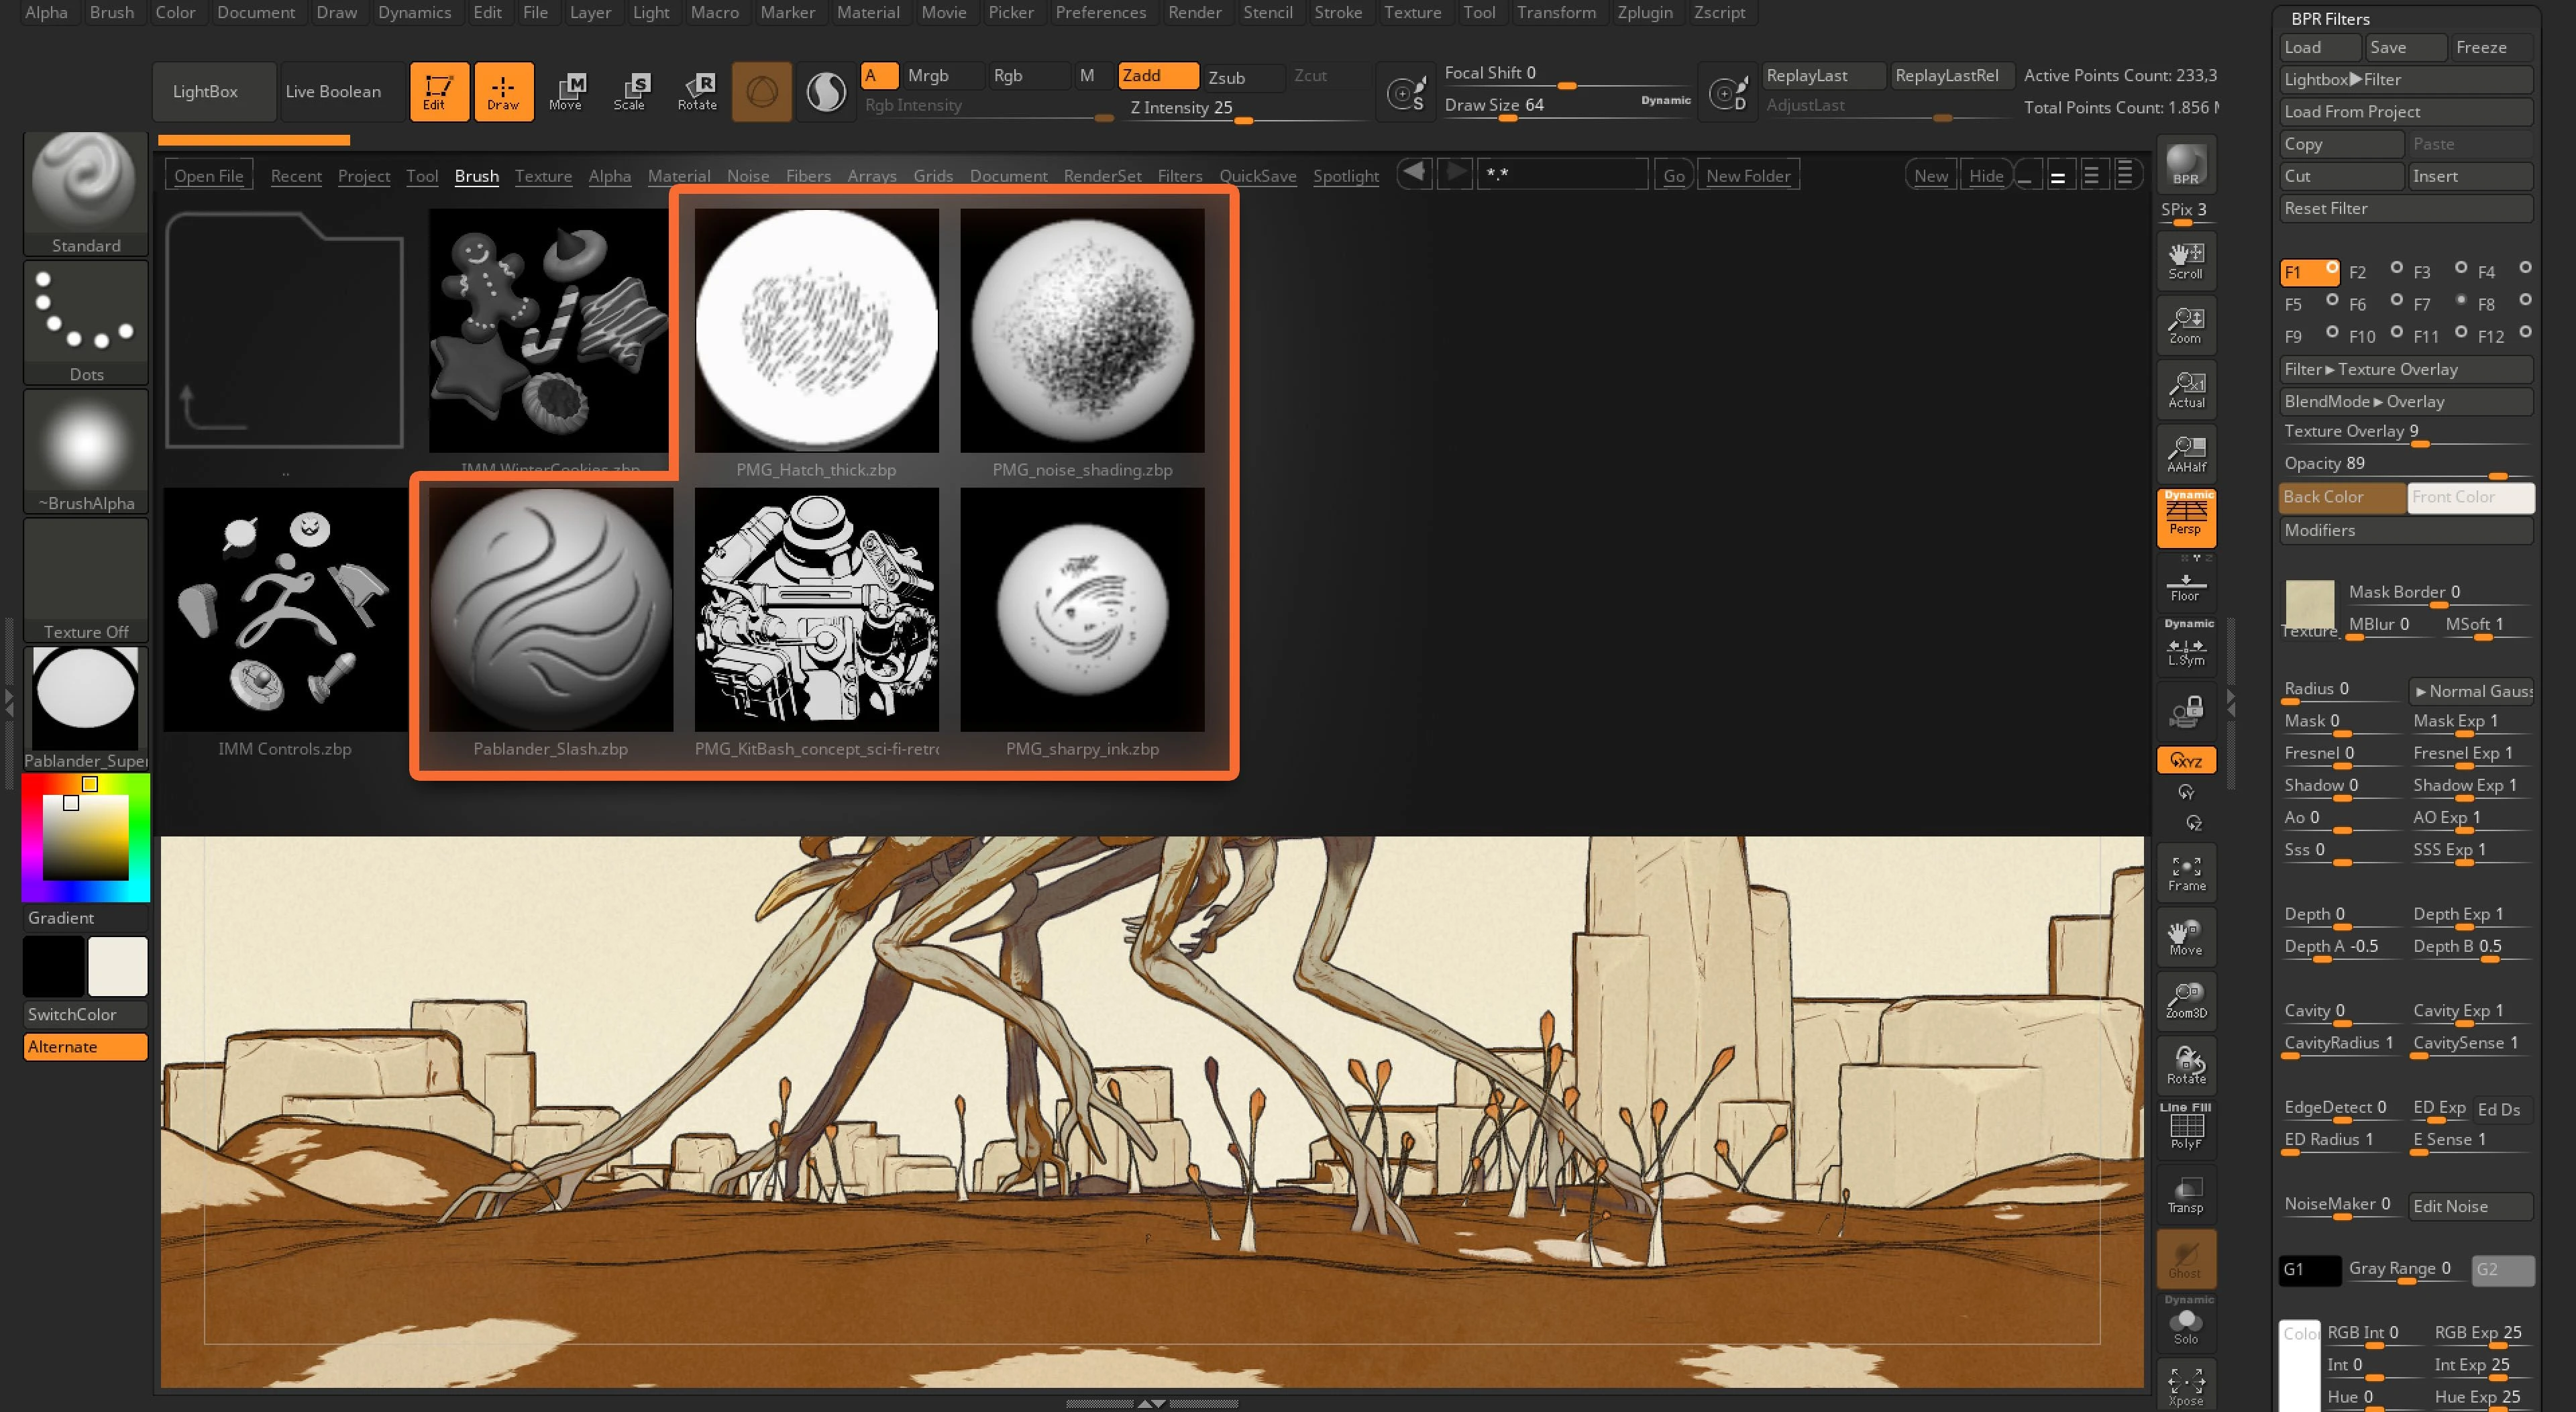Select the Draw mode icon
The image size is (2576, 1412).
tap(503, 92)
